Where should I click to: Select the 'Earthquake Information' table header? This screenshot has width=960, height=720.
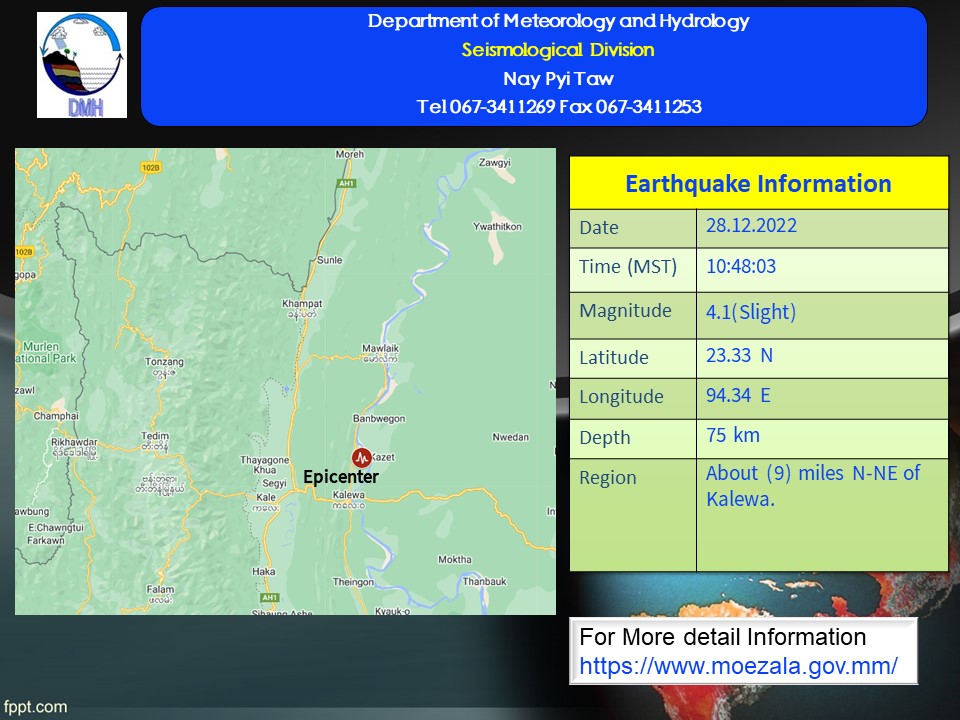759,184
